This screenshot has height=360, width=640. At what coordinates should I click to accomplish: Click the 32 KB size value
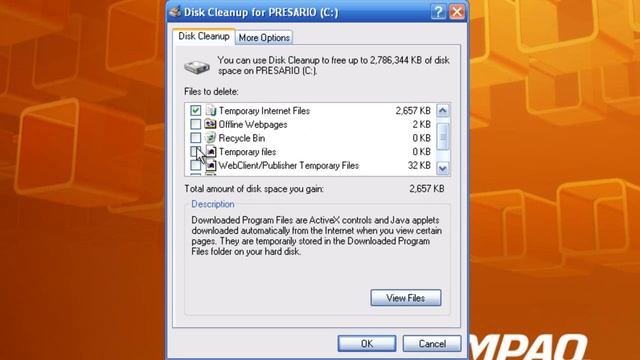pyautogui.click(x=419, y=165)
